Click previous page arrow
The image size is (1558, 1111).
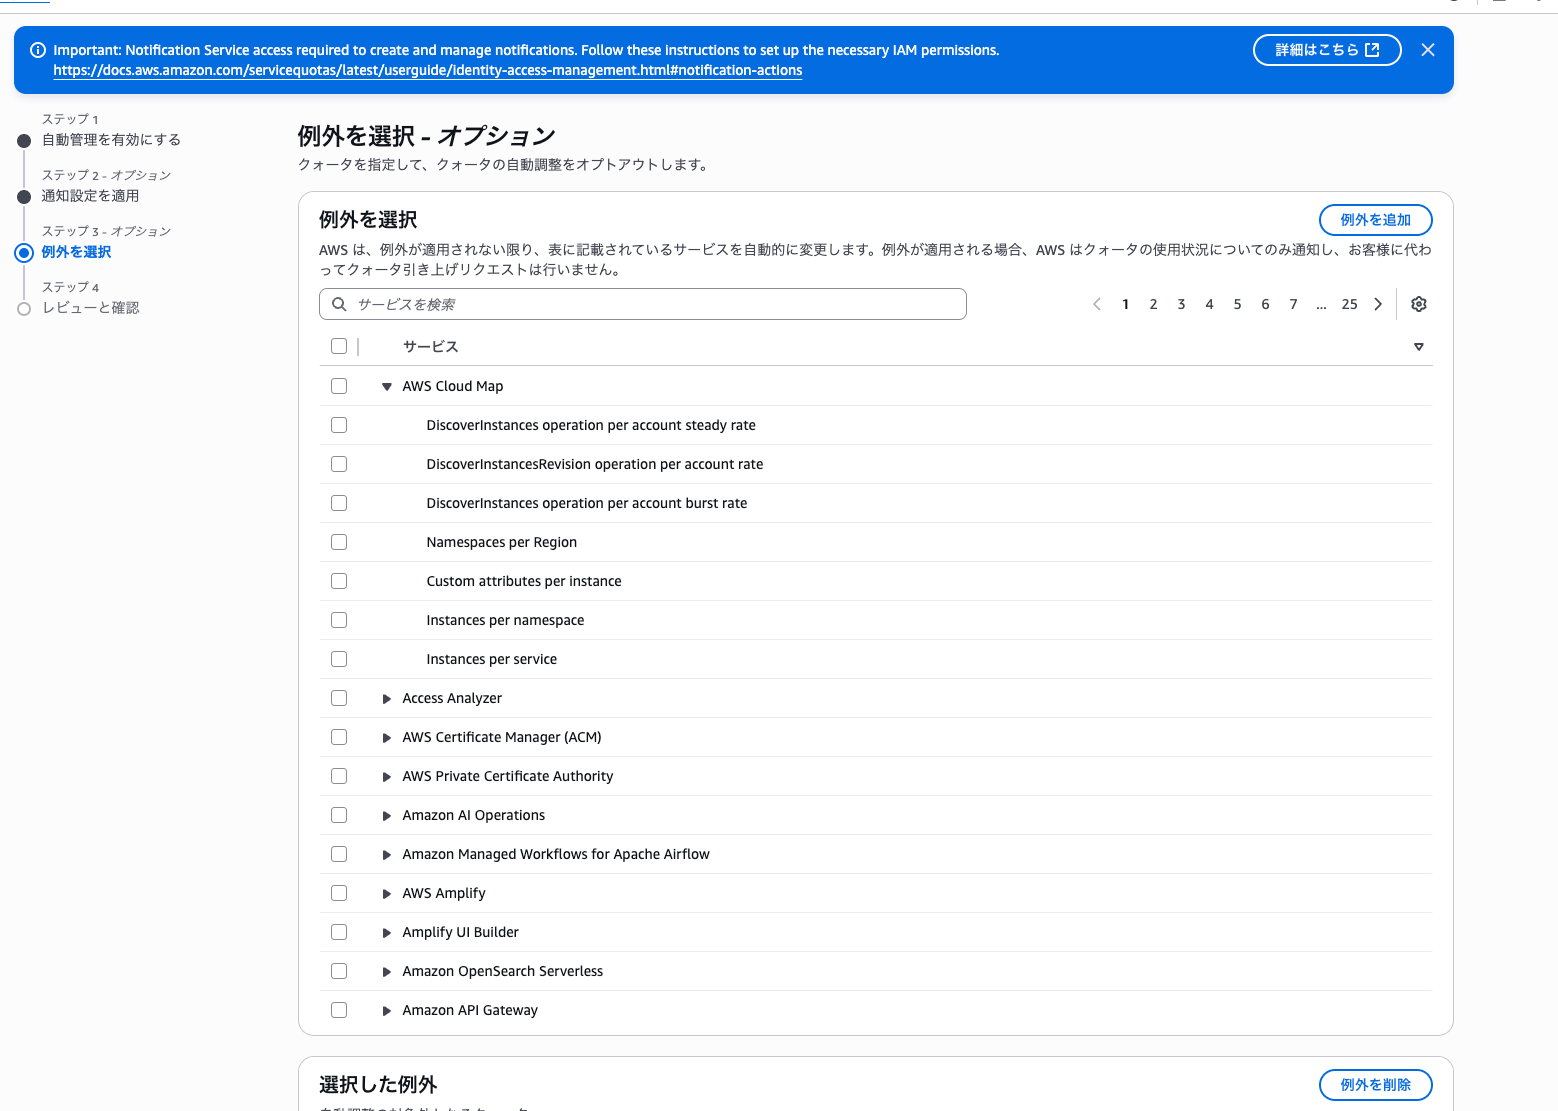1097,304
